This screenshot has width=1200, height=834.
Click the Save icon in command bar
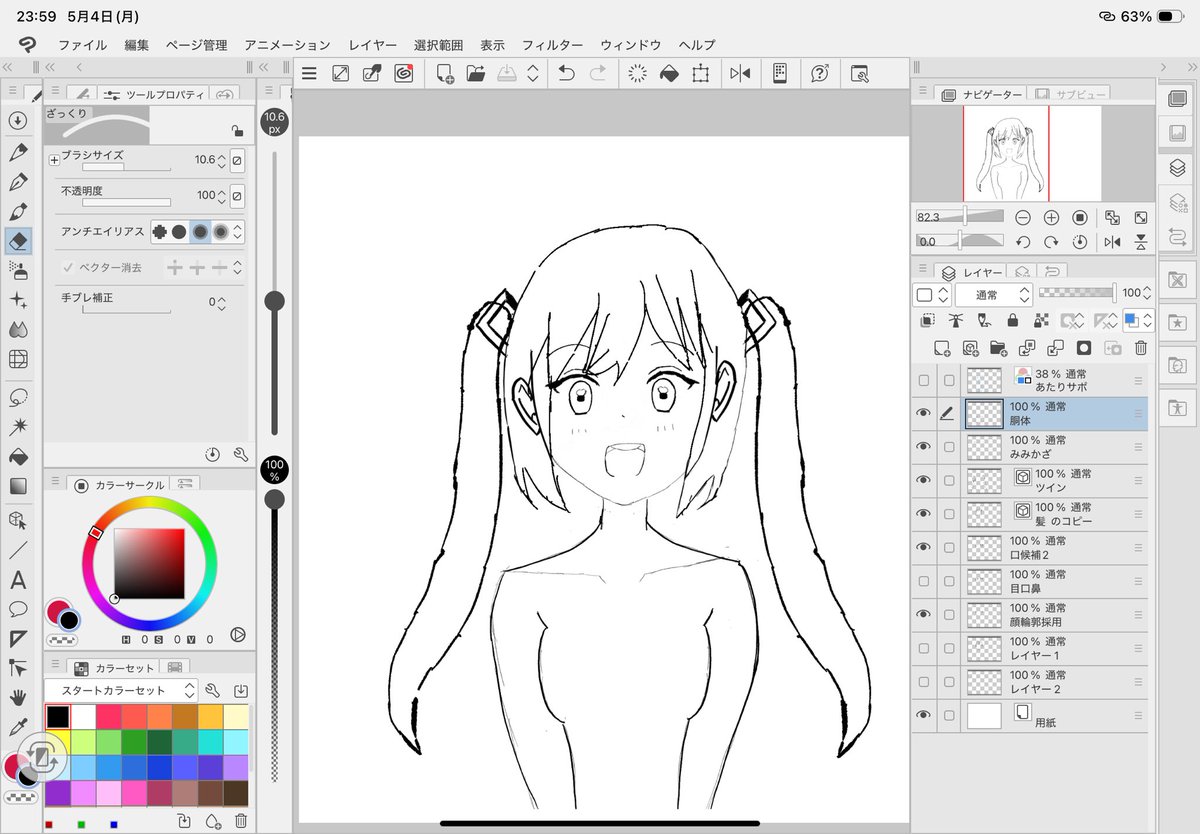pyautogui.click(x=507, y=73)
